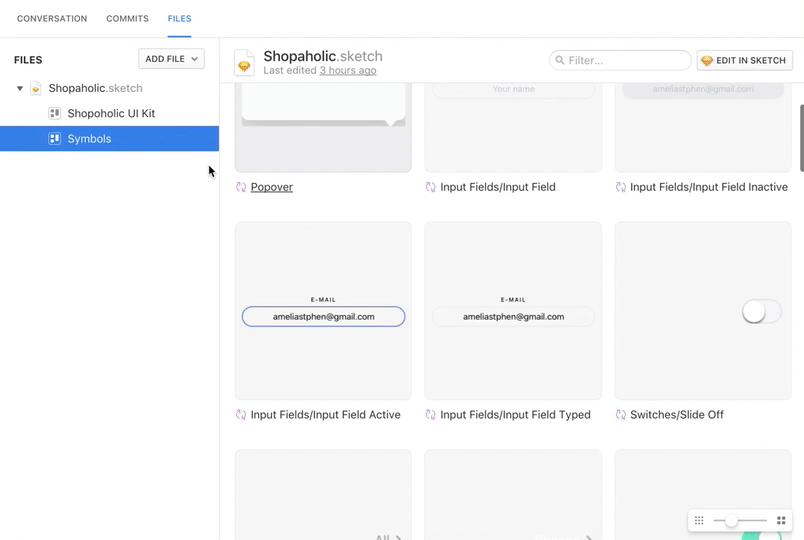The height and width of the screenshot is (540, 804).
Task: Click the Sketch file icon in sidebar
Action: [x=35, y=88]
